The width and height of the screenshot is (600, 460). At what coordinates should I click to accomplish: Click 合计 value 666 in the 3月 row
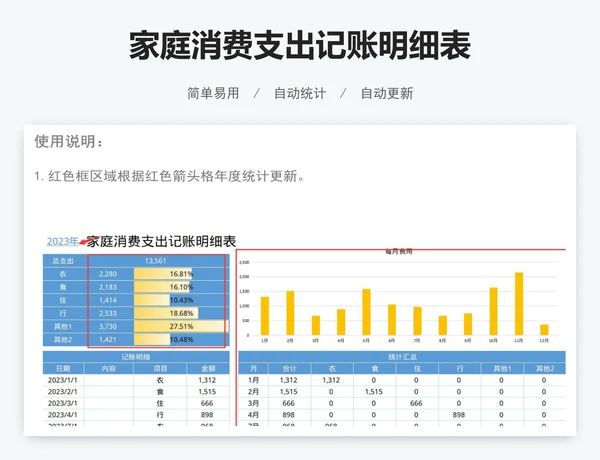tap(289, 403)
